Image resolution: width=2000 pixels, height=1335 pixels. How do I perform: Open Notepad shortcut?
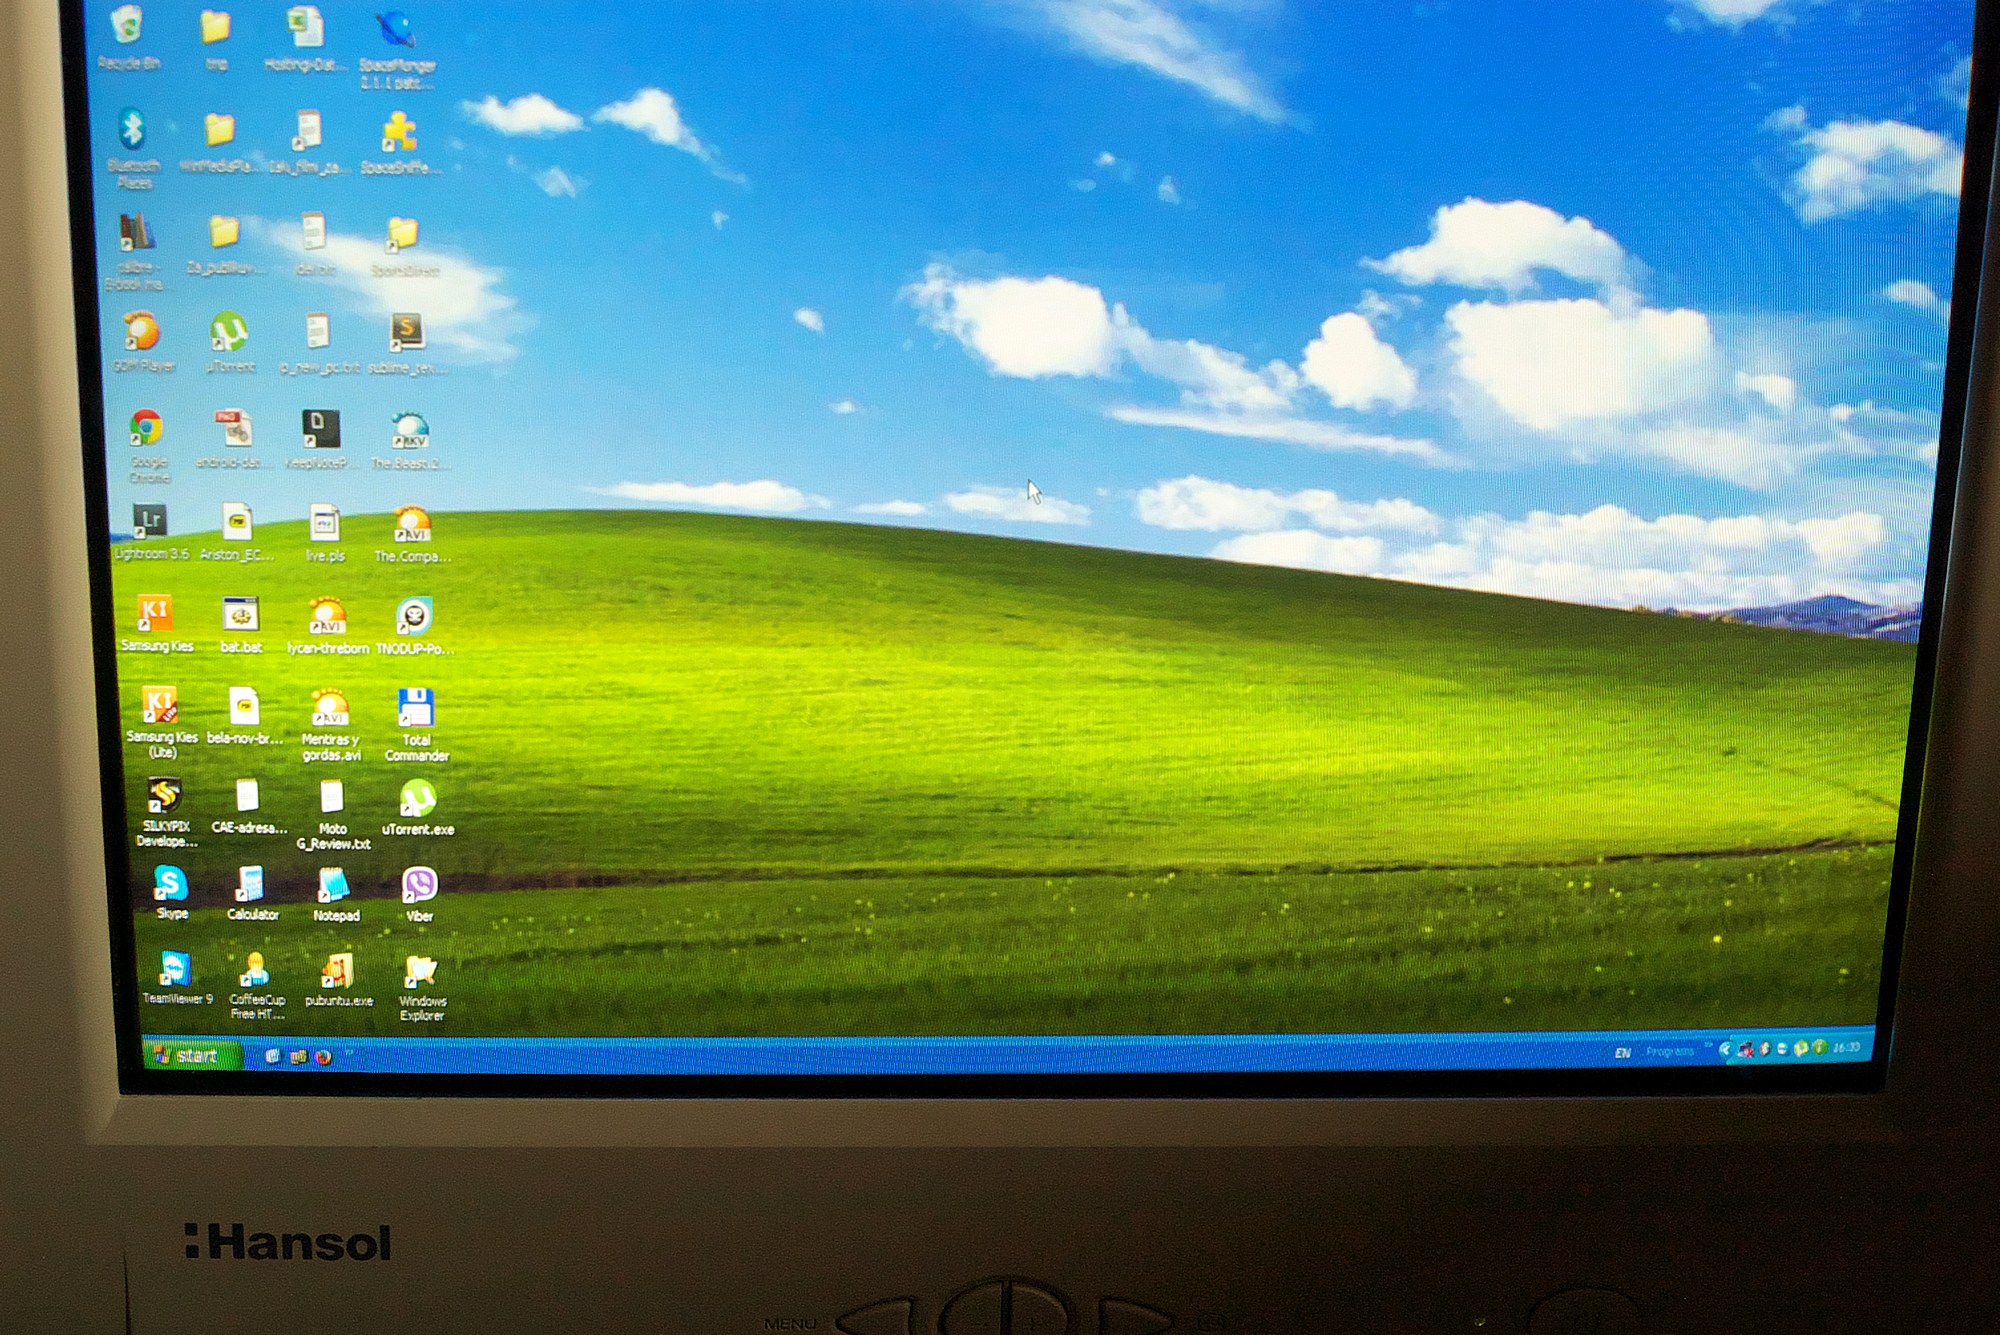tap(335, 894)
